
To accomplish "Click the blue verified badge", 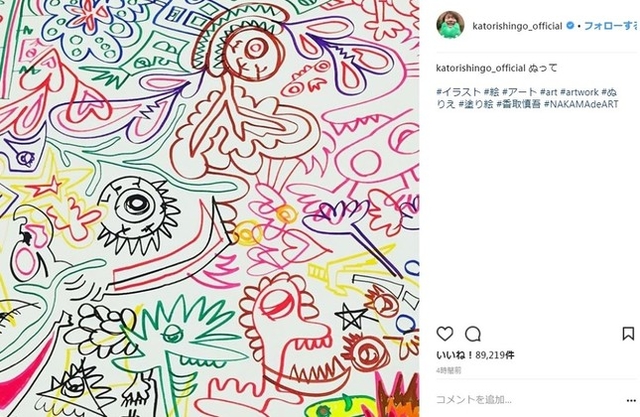I will tap(570, 26).
